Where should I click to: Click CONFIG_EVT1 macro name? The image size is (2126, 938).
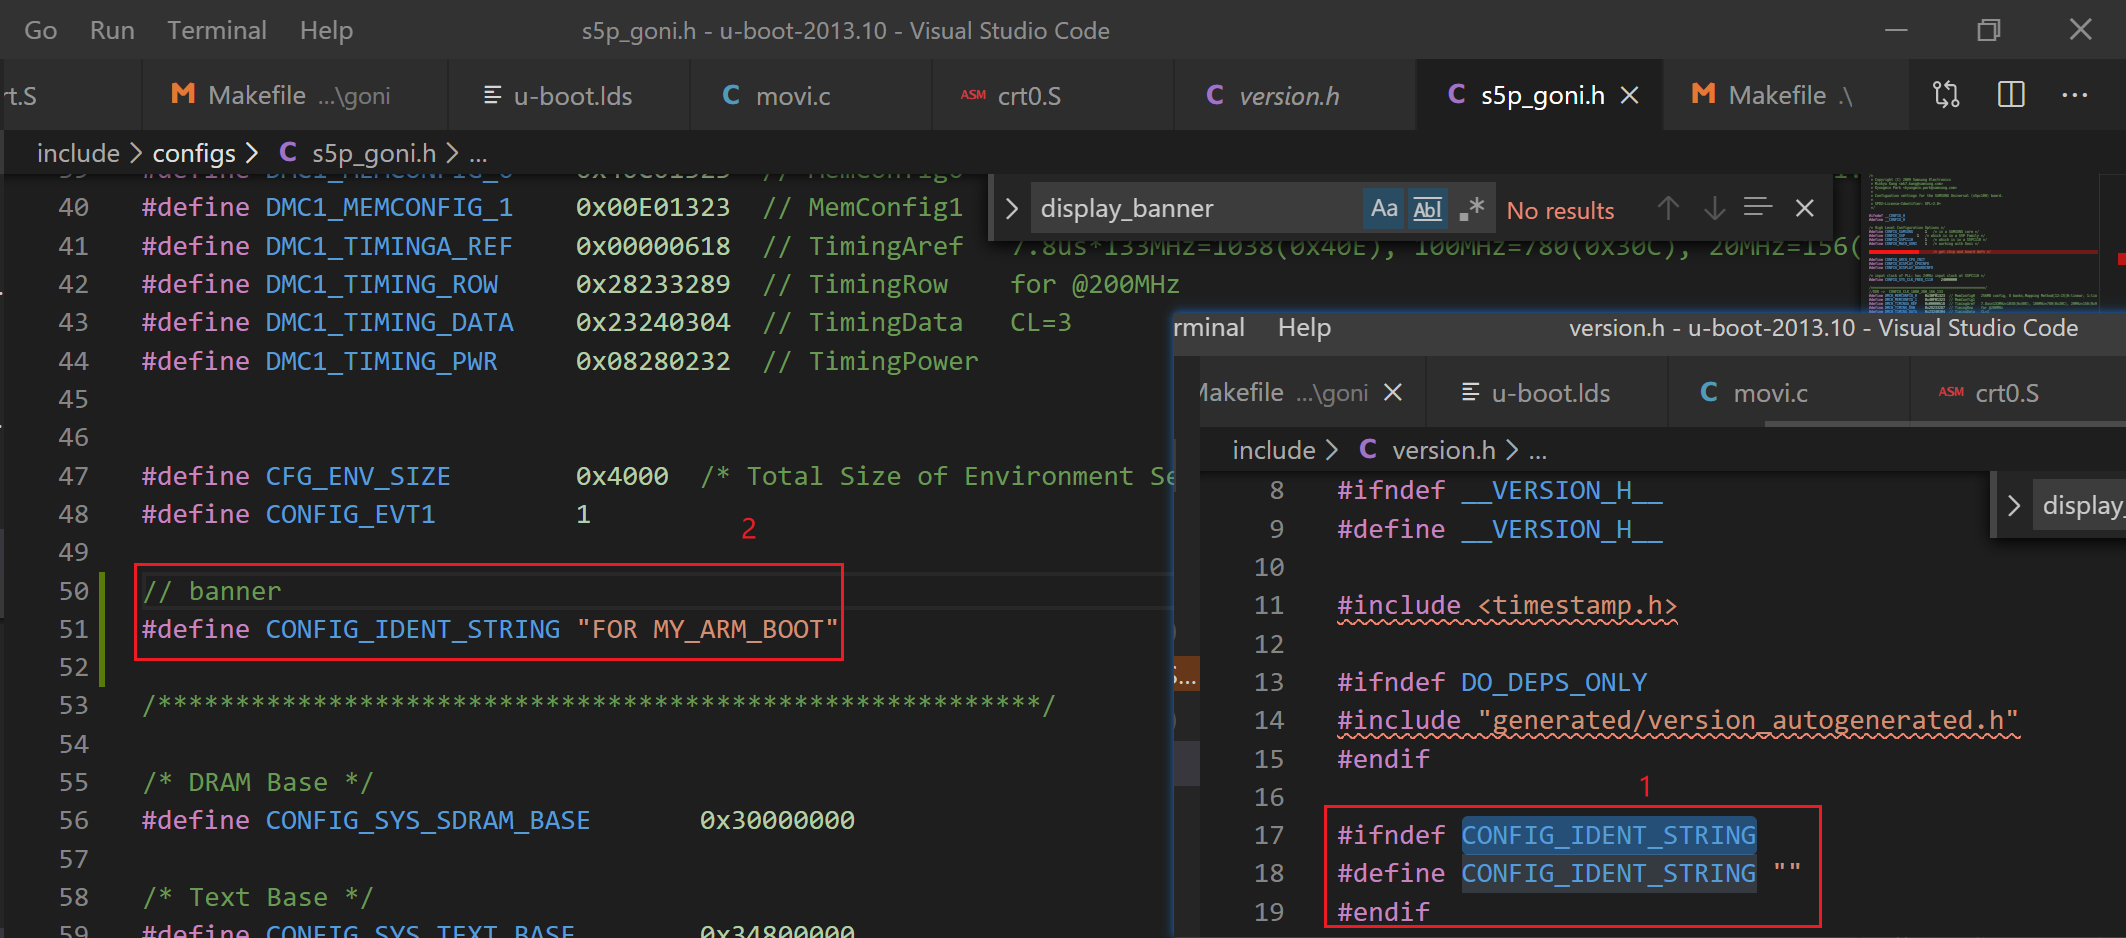[350, 514]
